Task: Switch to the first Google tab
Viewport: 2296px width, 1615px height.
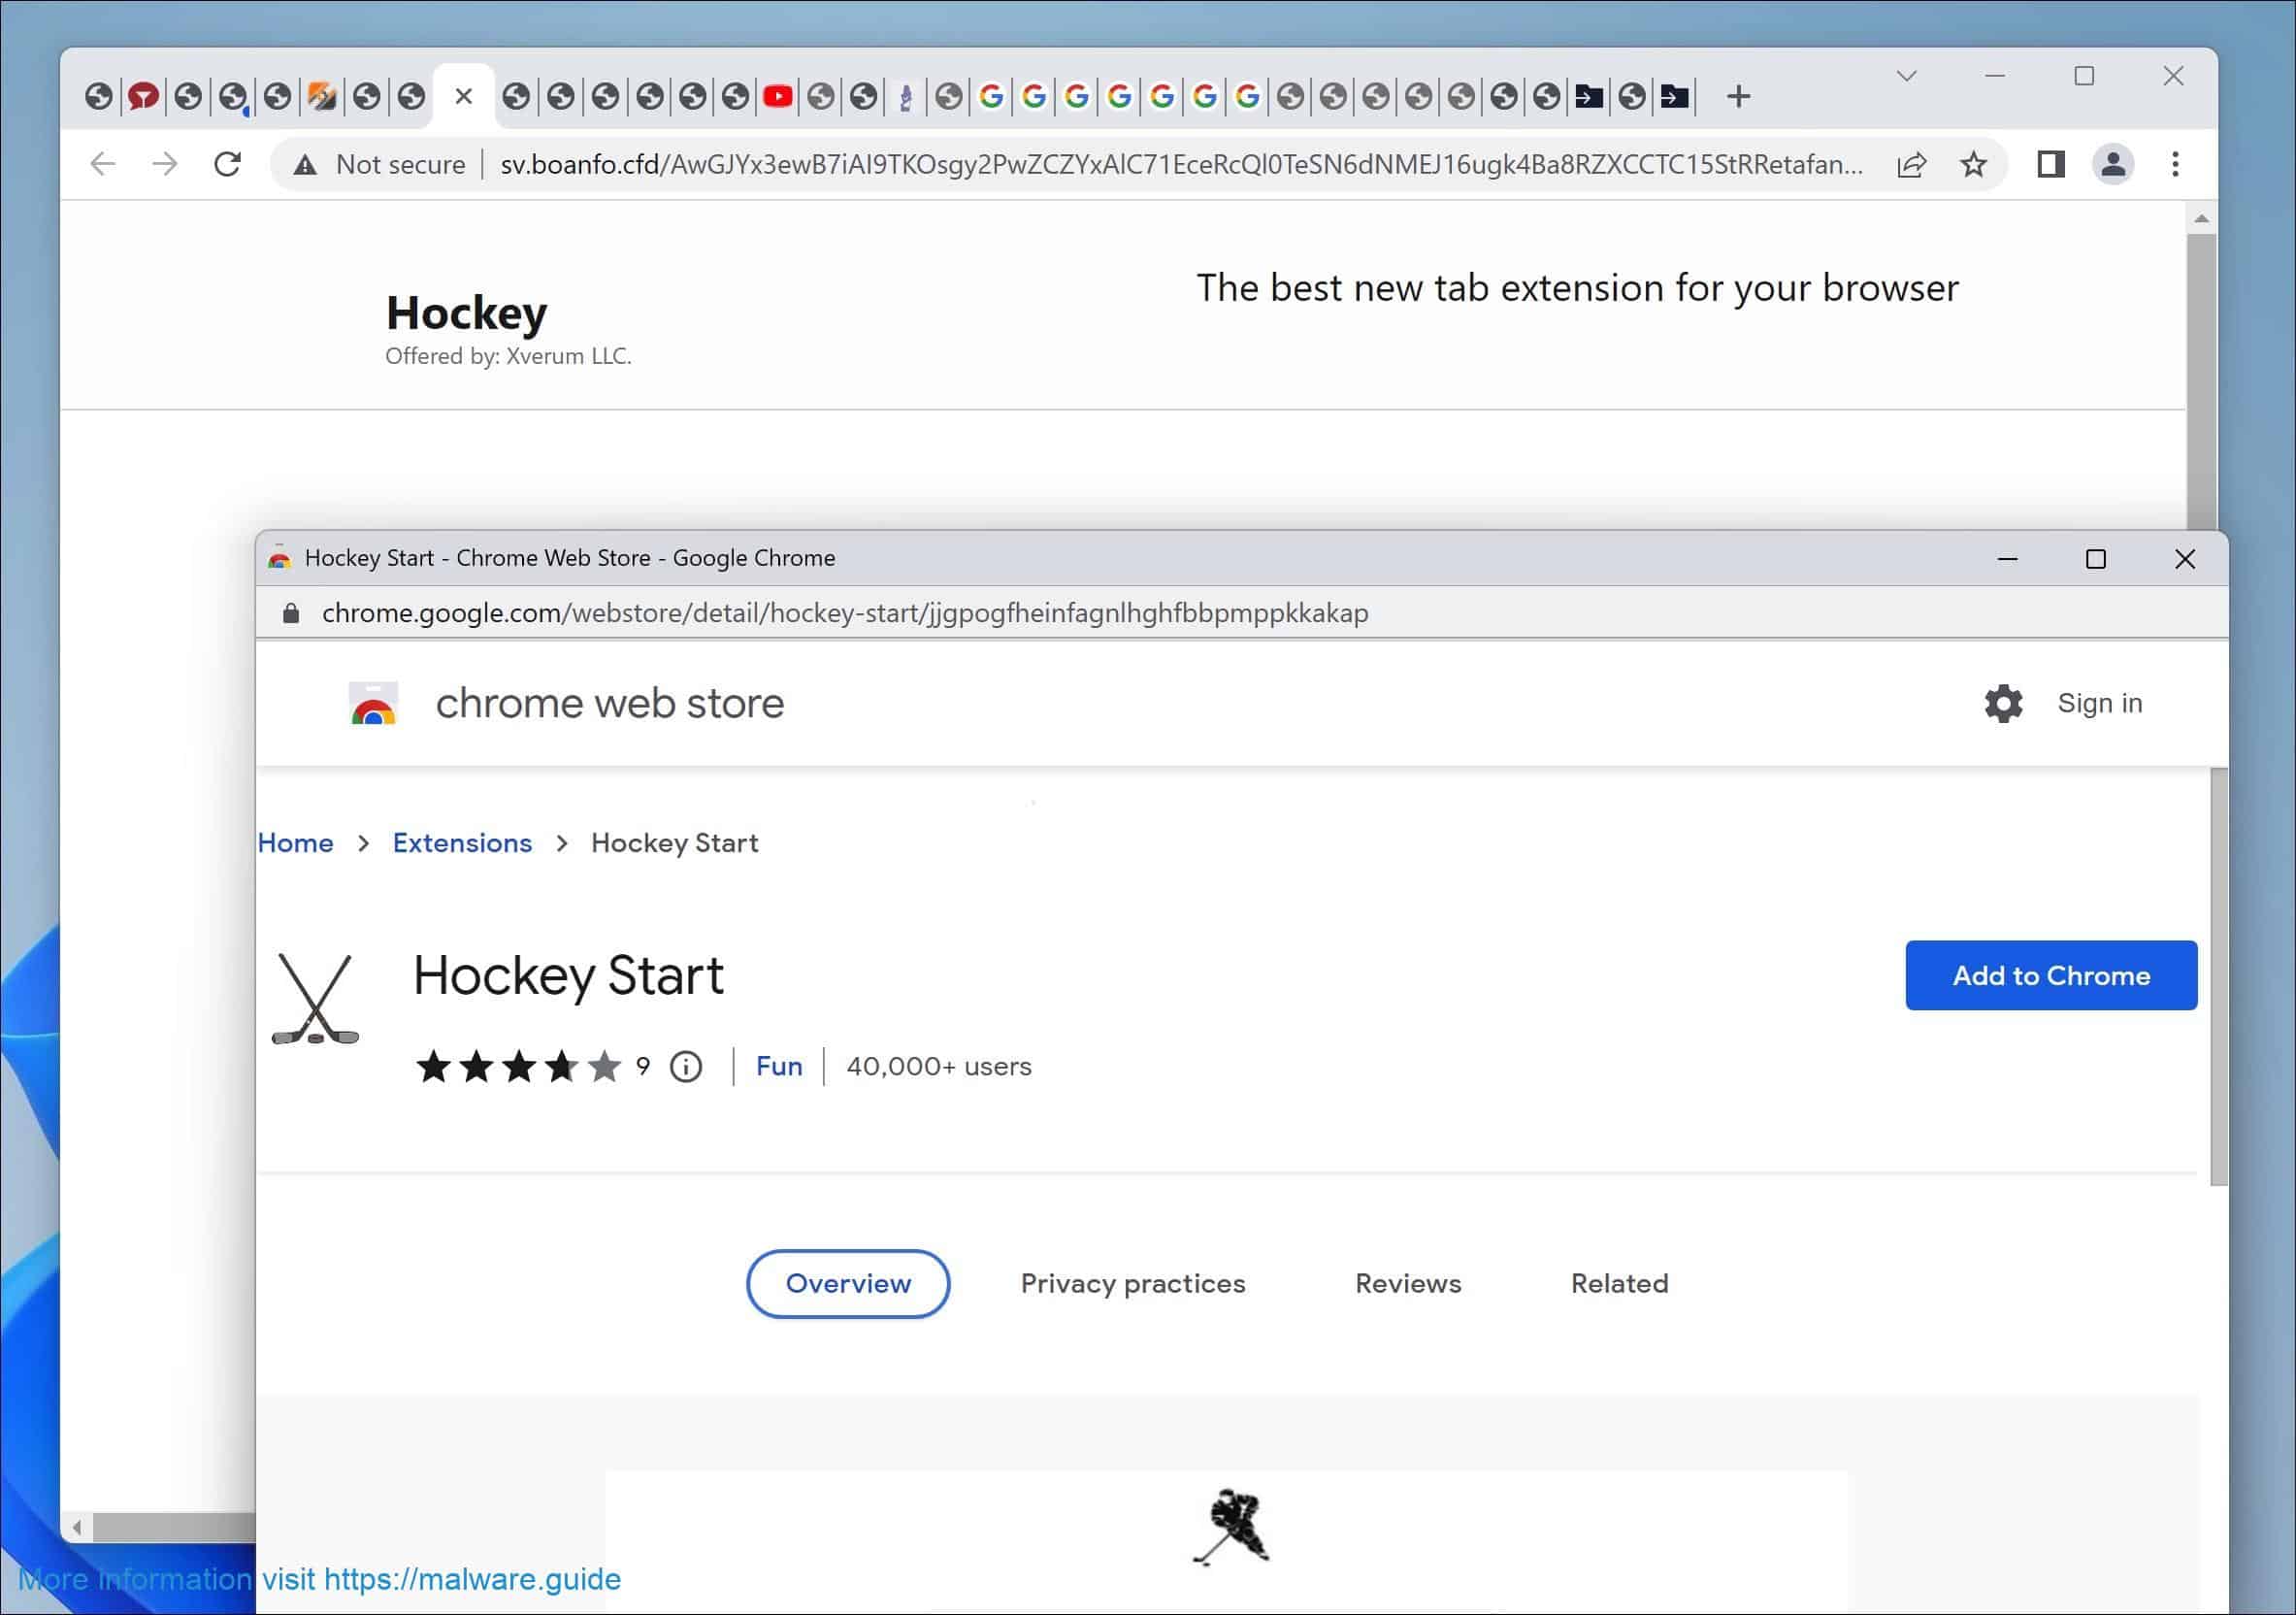Action: pyautogui.click(x=991, y=97)
